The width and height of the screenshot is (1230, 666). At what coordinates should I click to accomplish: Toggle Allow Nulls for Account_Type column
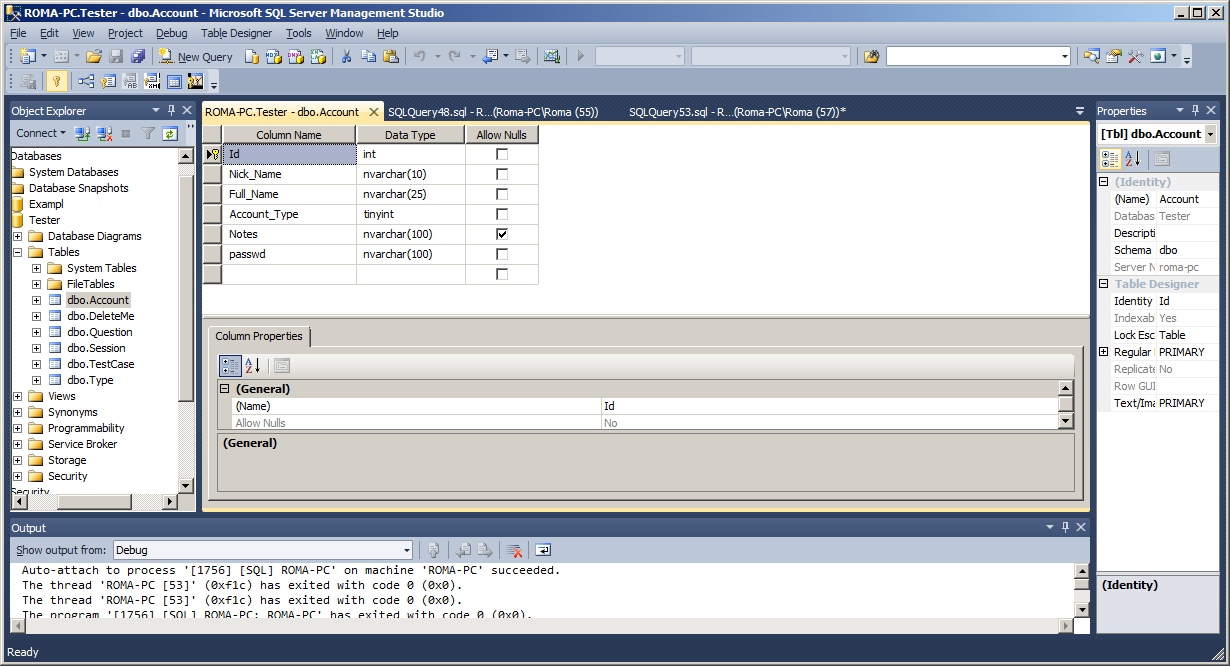click(502, 214)
